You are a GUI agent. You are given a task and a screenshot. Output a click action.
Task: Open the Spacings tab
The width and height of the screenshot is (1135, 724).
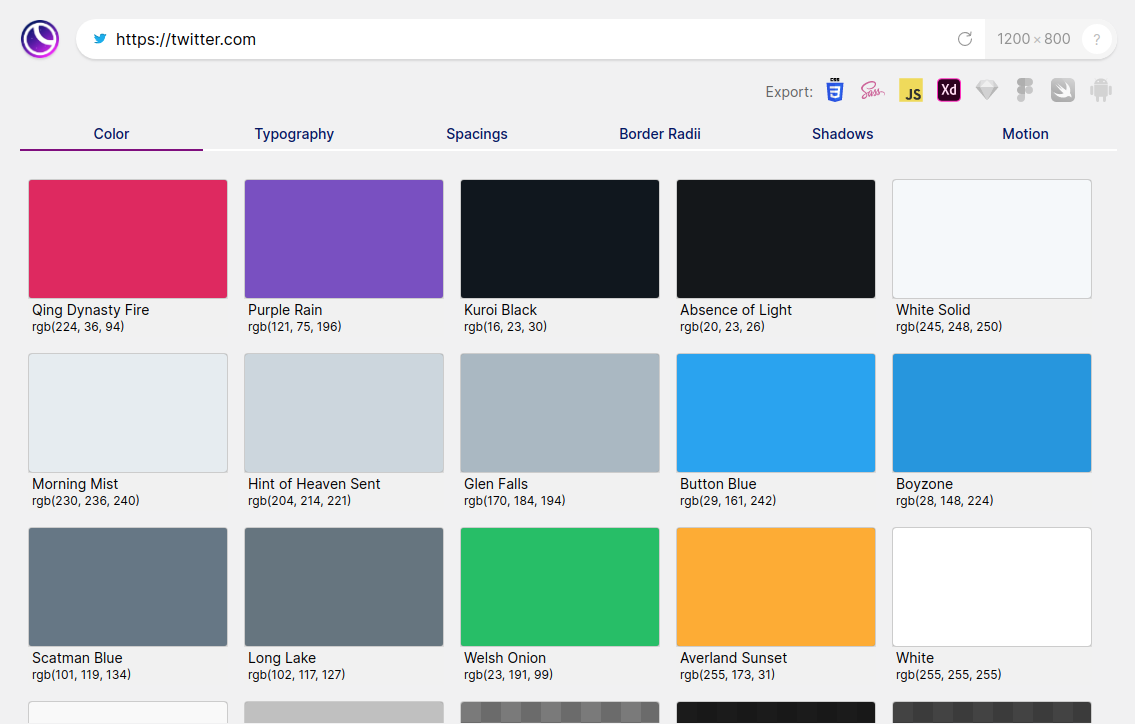click(x=477, y=134)
